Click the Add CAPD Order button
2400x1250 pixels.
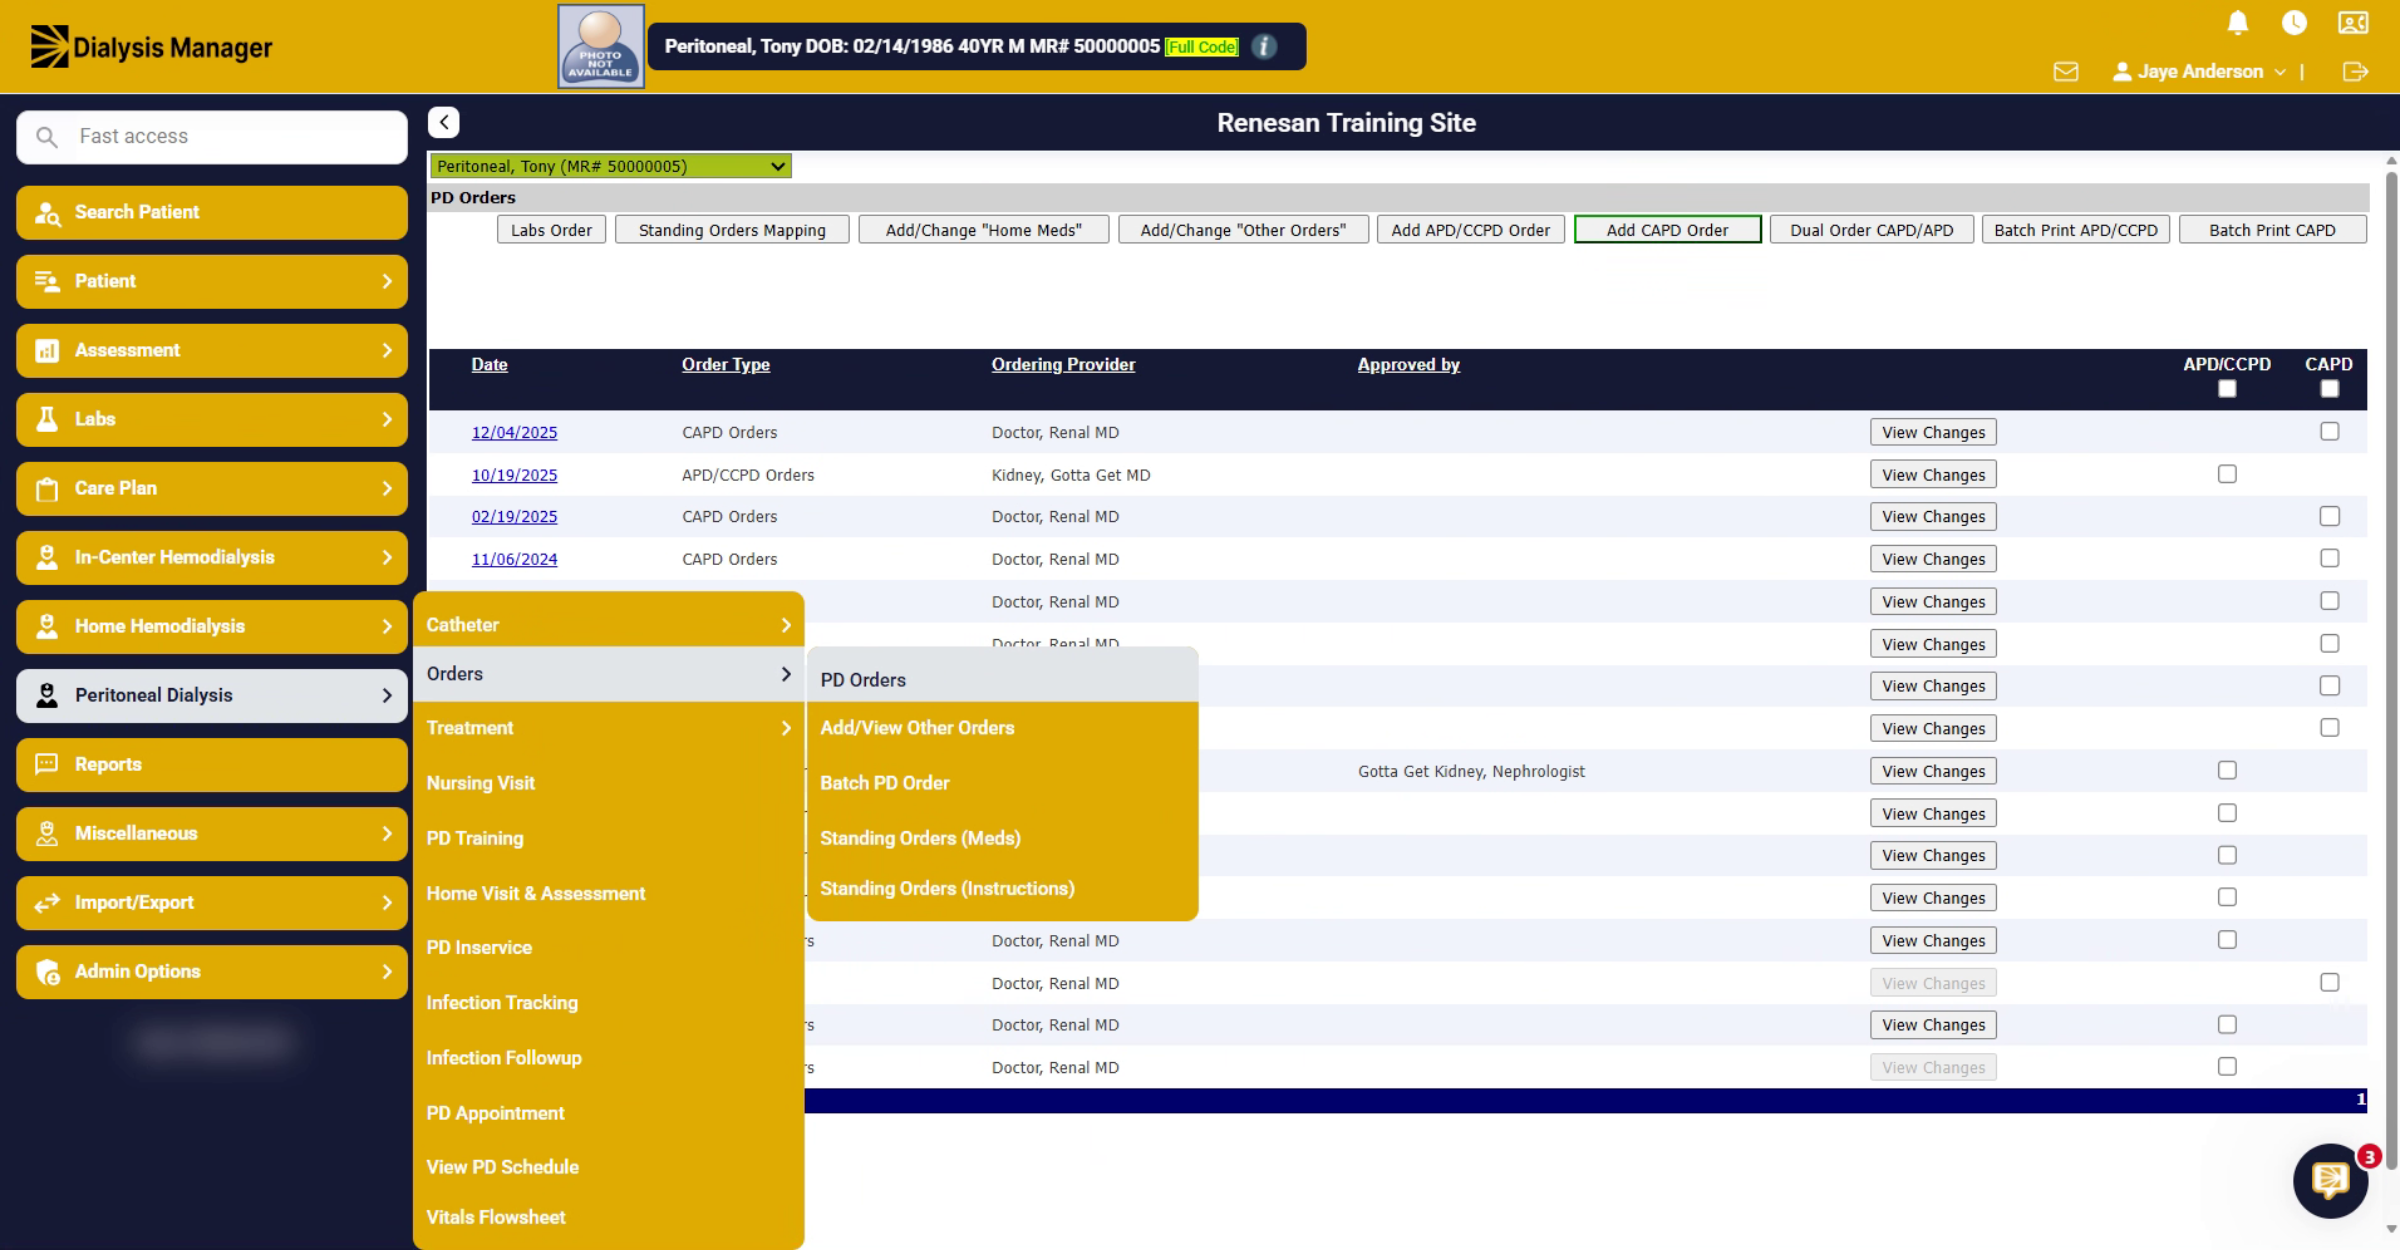click(1667, 230)
